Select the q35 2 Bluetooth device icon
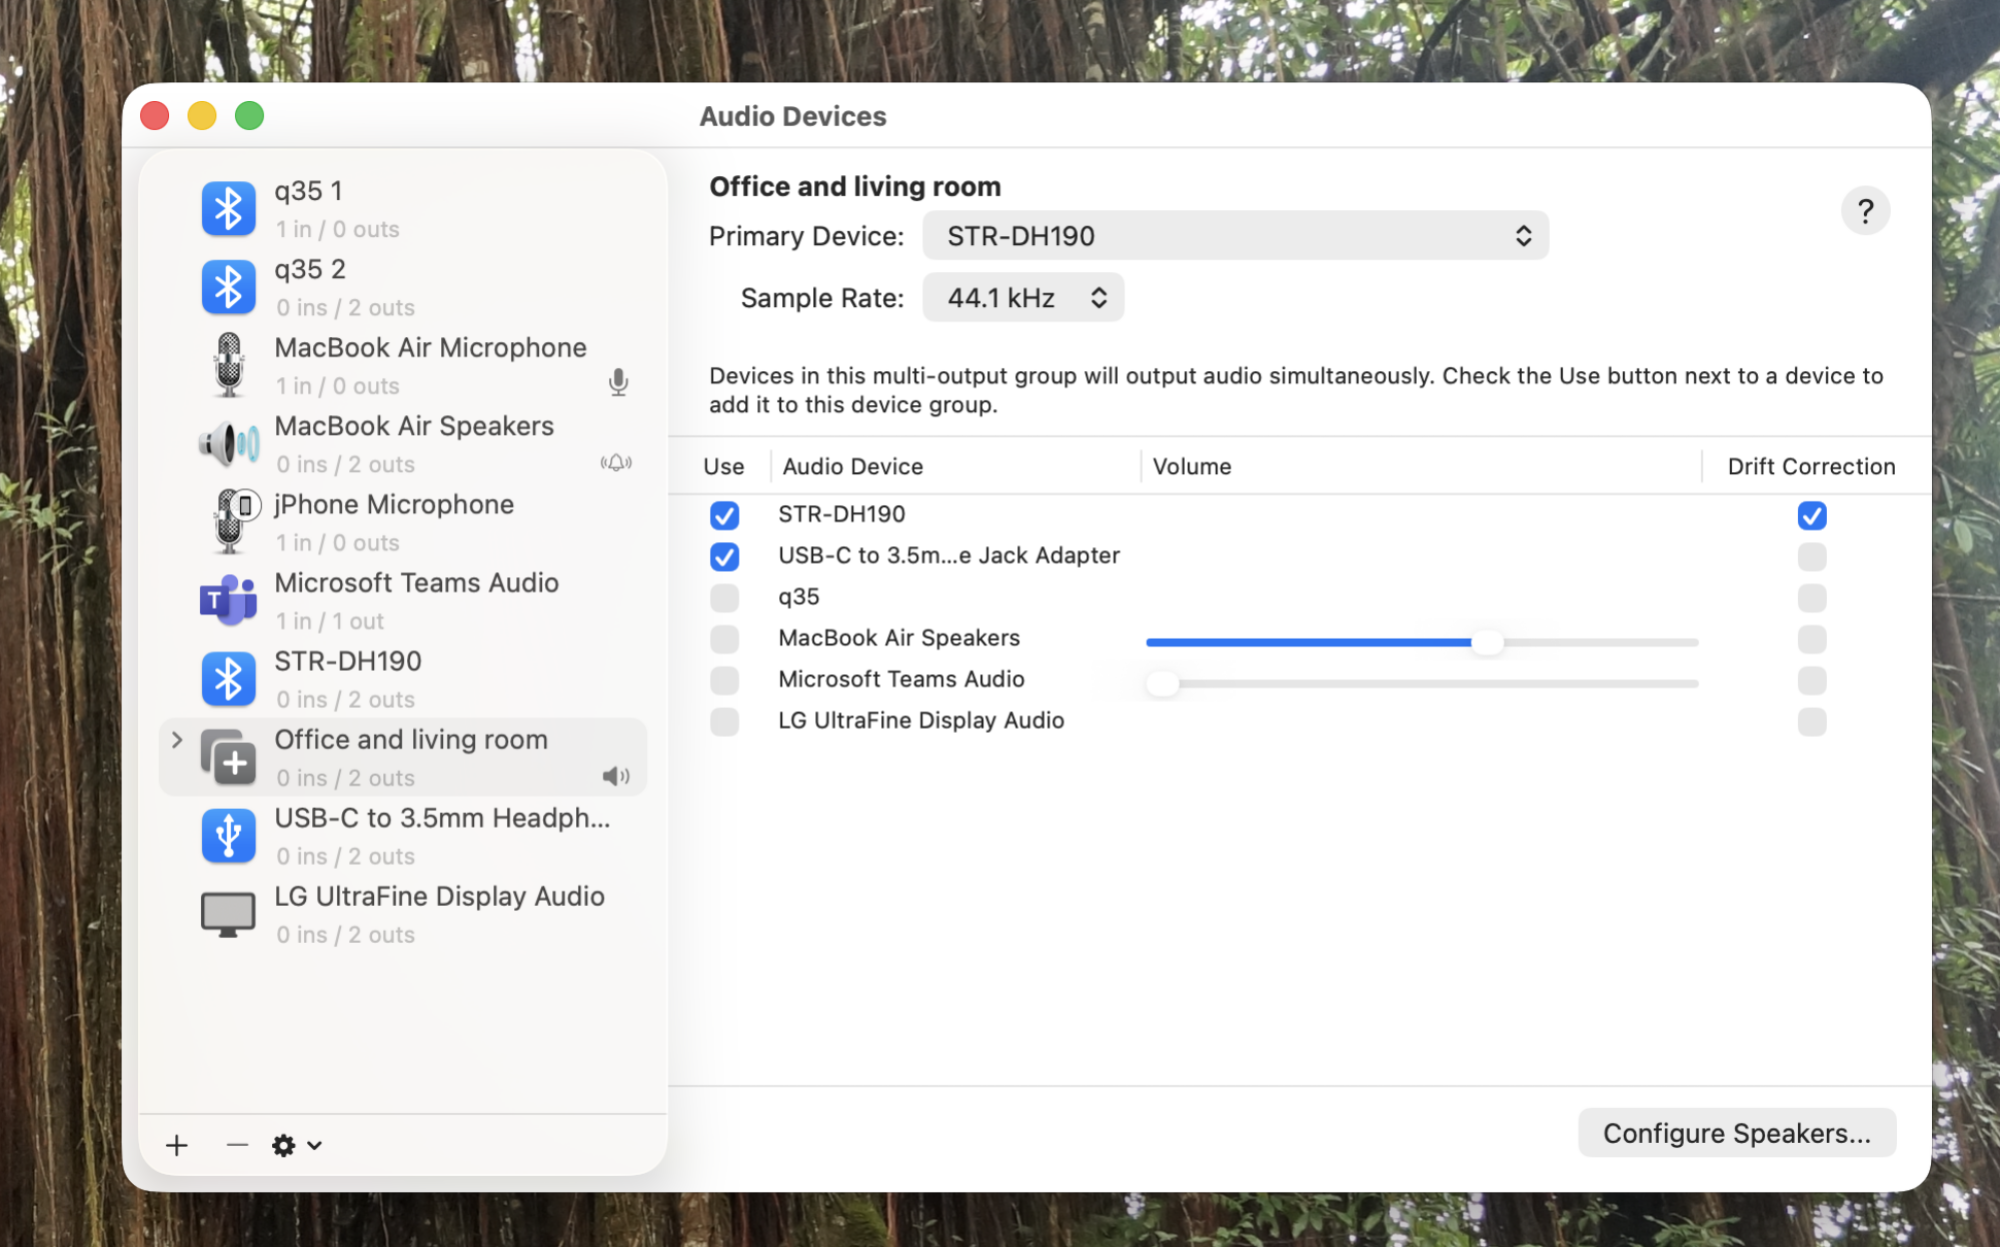 (228, 287)
